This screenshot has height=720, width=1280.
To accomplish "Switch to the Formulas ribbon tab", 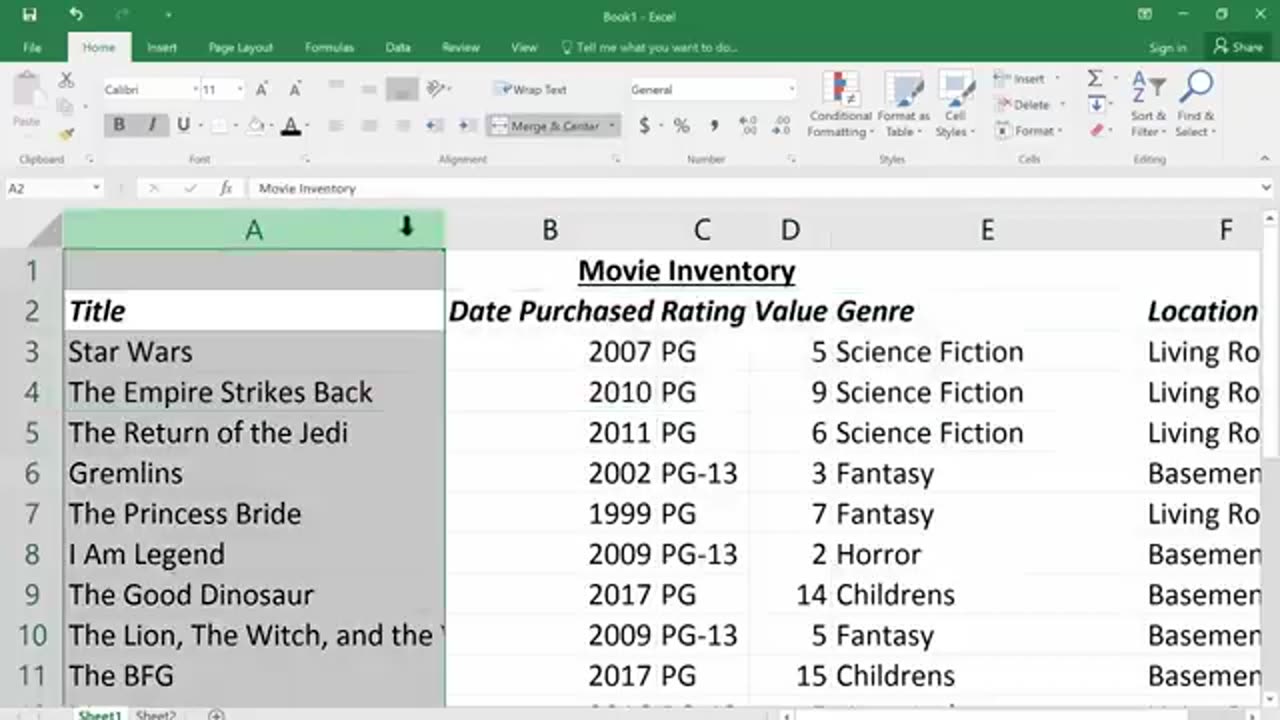I will tap(329, 47).
